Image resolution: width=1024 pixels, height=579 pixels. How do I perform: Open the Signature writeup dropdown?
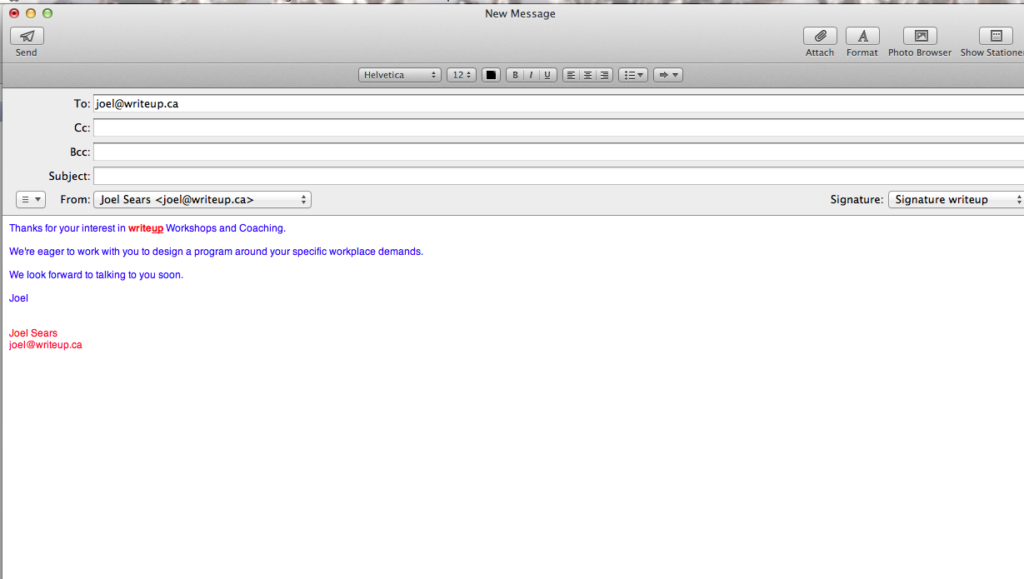(x=955, y=200)
